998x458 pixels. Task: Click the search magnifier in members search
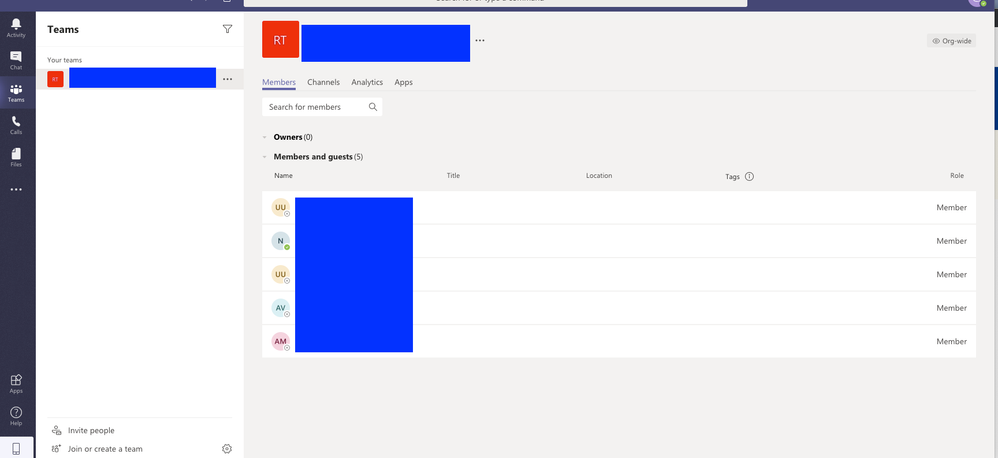[x=373, y=107]
